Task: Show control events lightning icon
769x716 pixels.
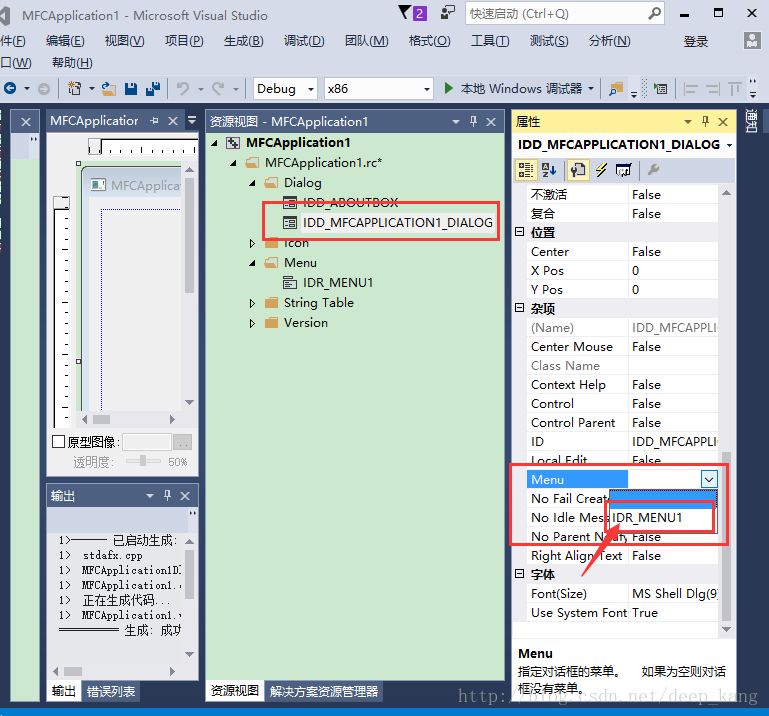Action: [601, 170]
